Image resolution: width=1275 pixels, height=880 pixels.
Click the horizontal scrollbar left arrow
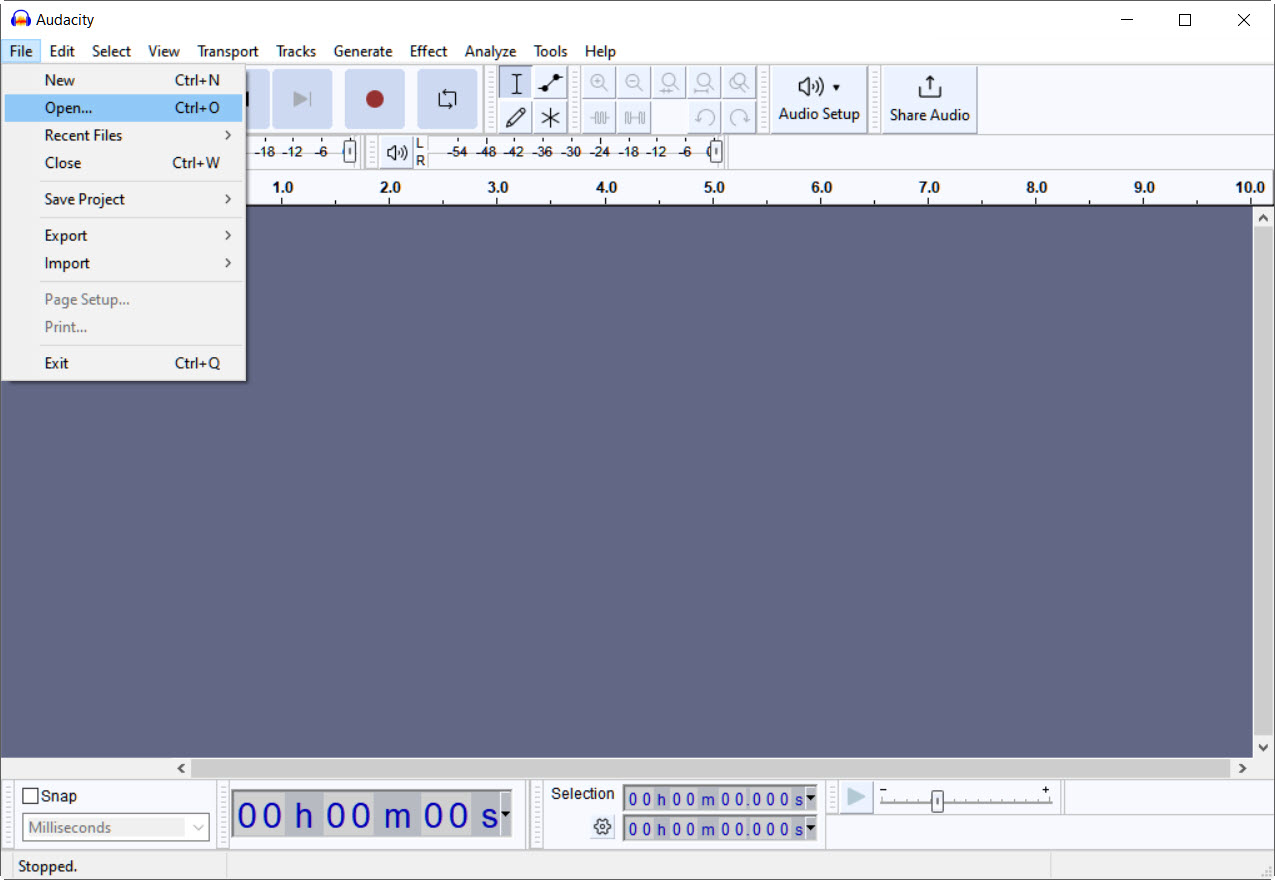pos(181,769)
